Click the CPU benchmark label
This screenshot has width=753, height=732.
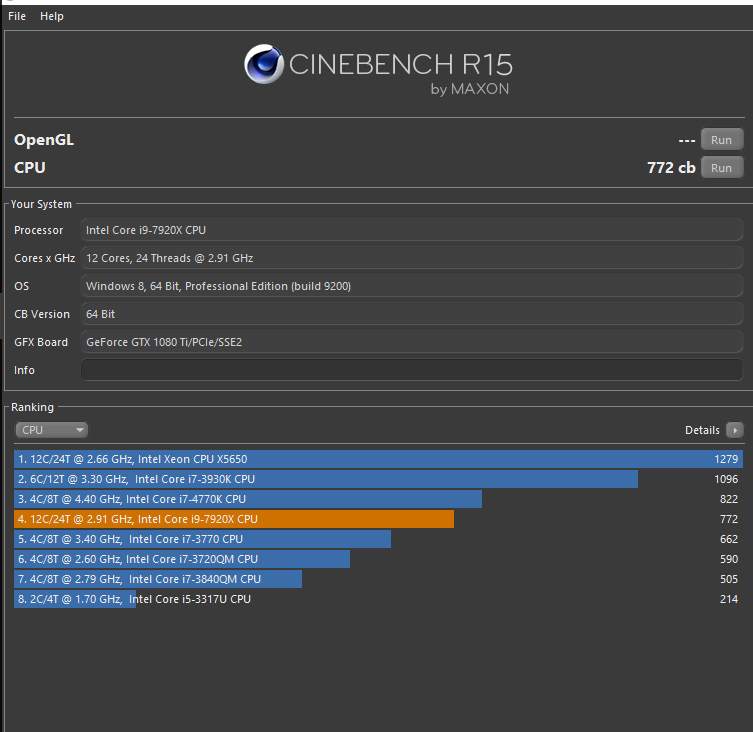pyautogui.click(x=30, y=168)
